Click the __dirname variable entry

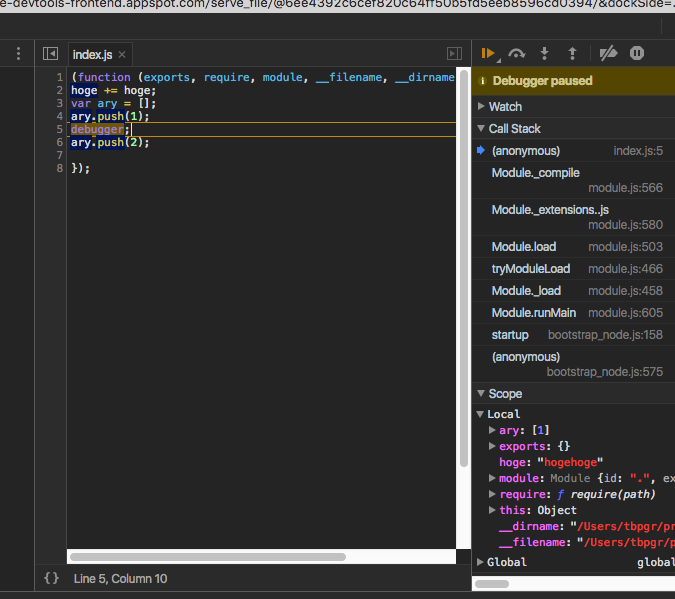587,526
